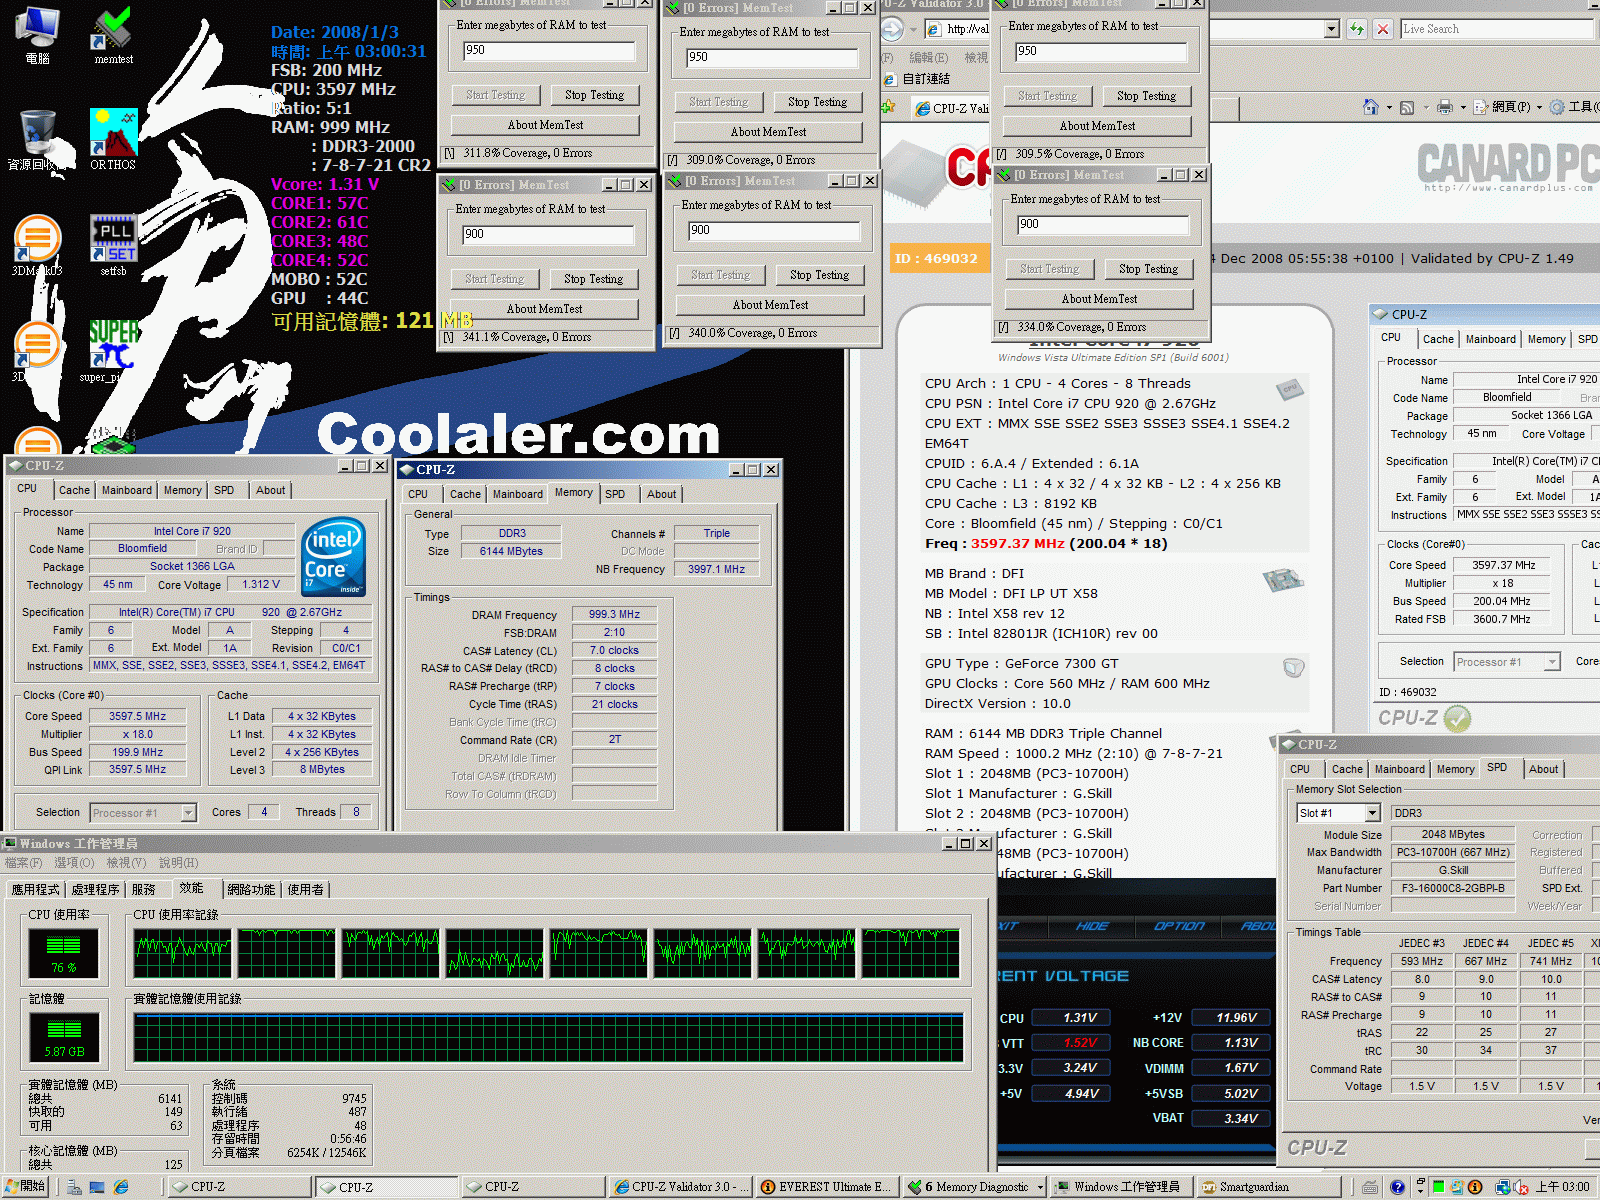Switch to 網路功能 tab in Task Manager
This screenshot has width=1600, height=1200.
(250, 889)
